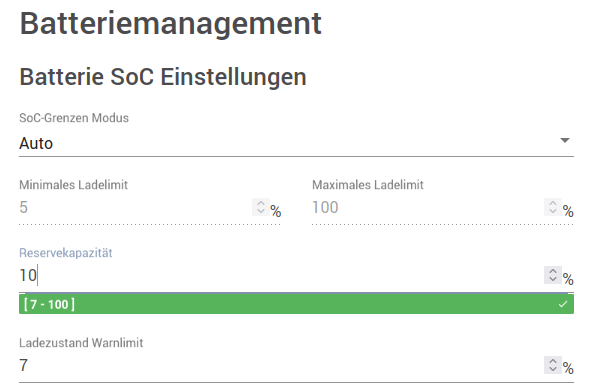Click the SoC-Grenzen Modus label
The width and height of the screenshot is (595, 383).
pyautogui.click(x=74, y=118)
